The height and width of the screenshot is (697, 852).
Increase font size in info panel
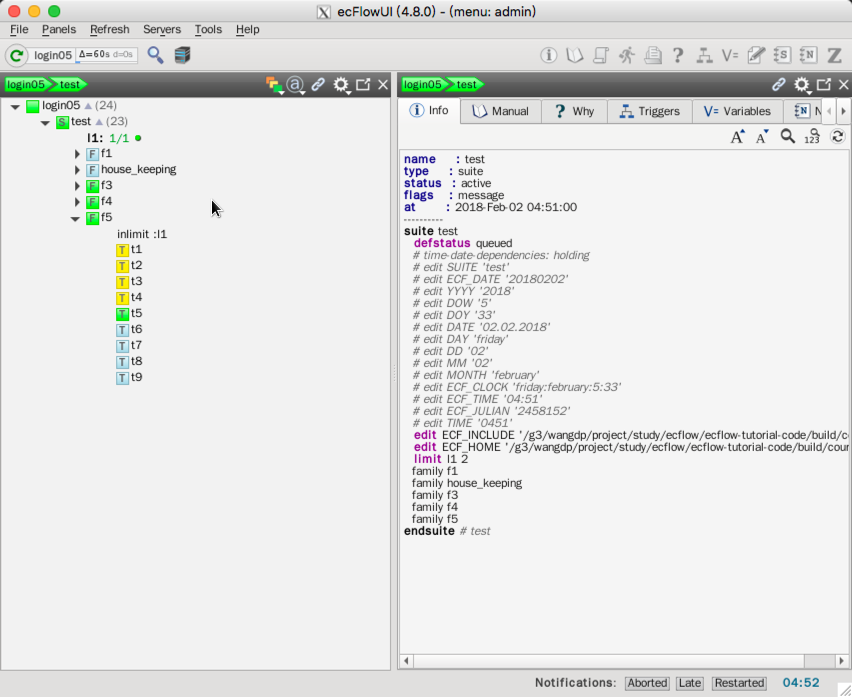pos(737,136)
